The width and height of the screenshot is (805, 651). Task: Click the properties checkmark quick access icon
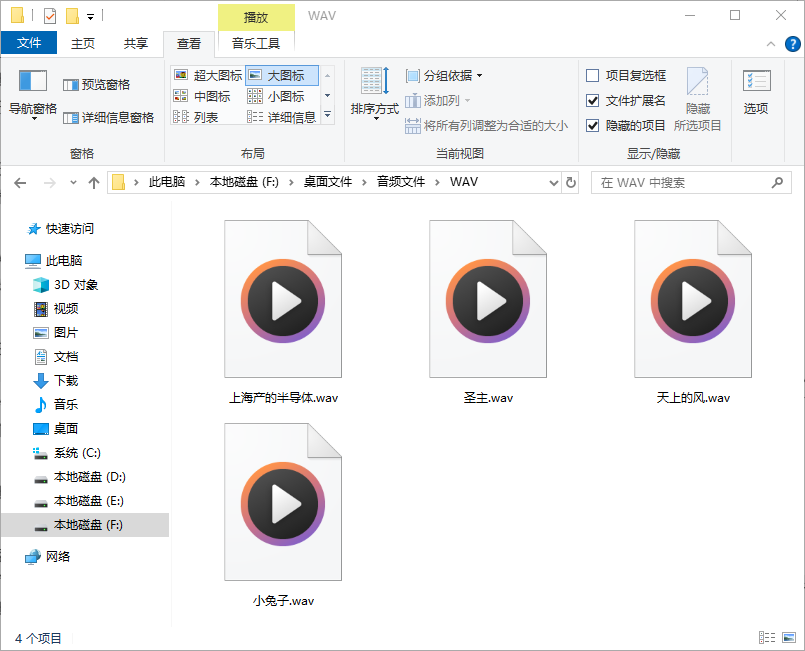(x=50, y=16)
